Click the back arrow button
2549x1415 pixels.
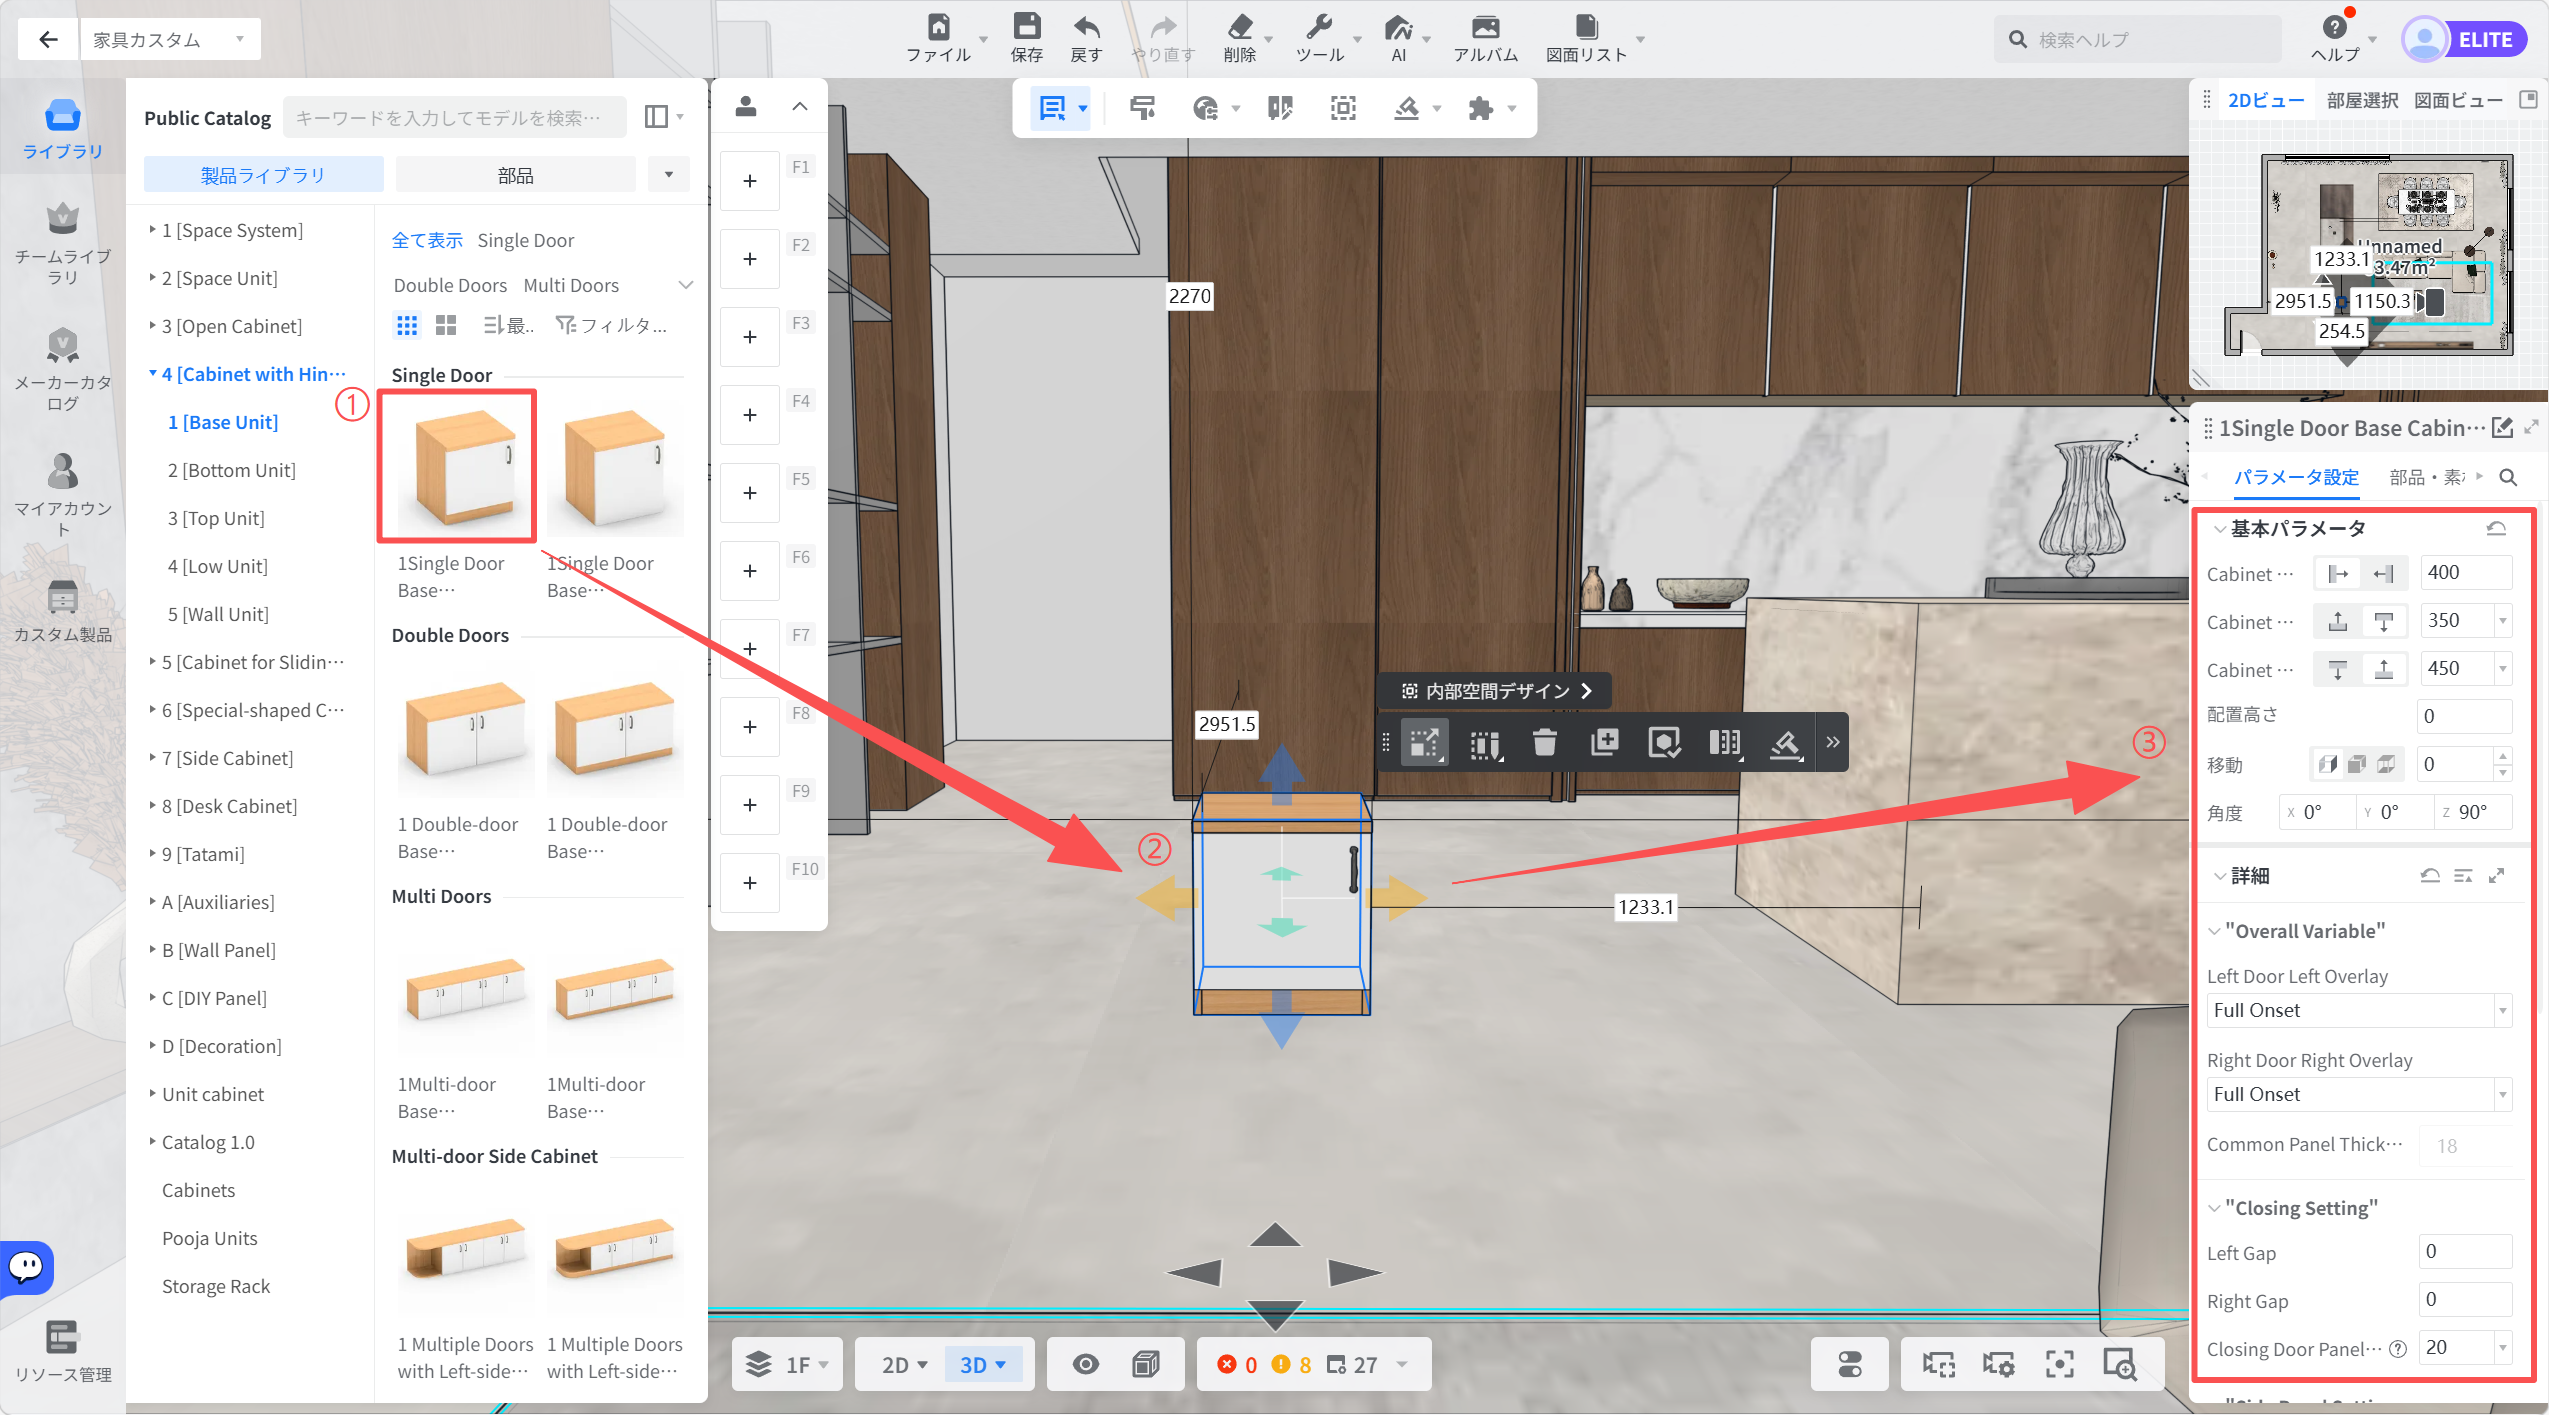[48, 39]
